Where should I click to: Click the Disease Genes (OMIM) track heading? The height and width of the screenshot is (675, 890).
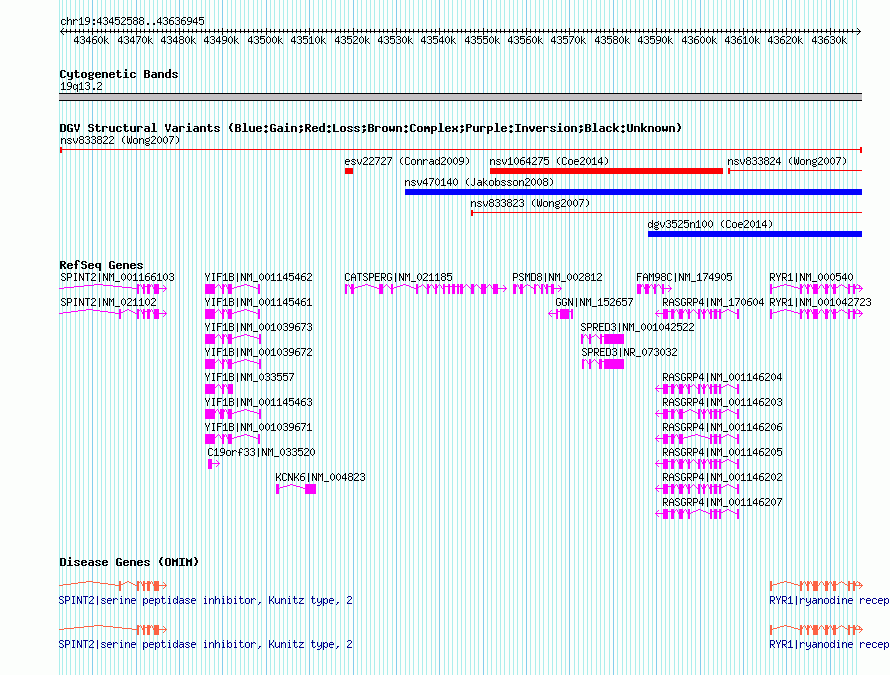coord(129,562)
